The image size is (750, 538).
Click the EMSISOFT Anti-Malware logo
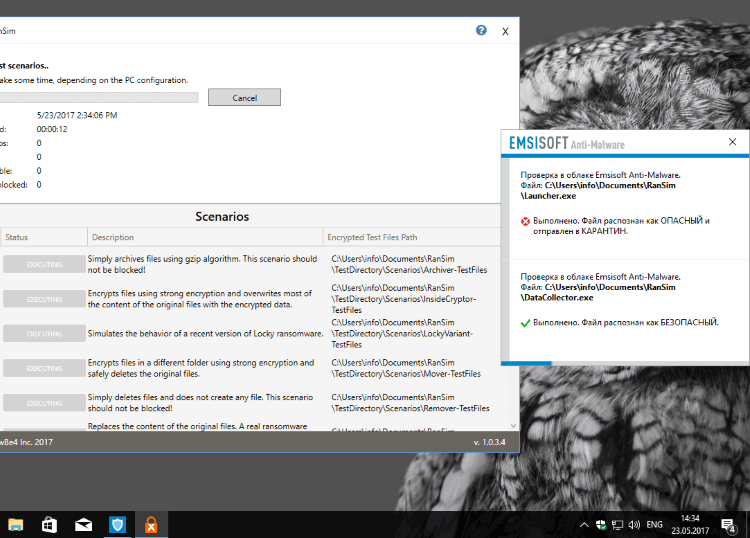click(567, 143)
